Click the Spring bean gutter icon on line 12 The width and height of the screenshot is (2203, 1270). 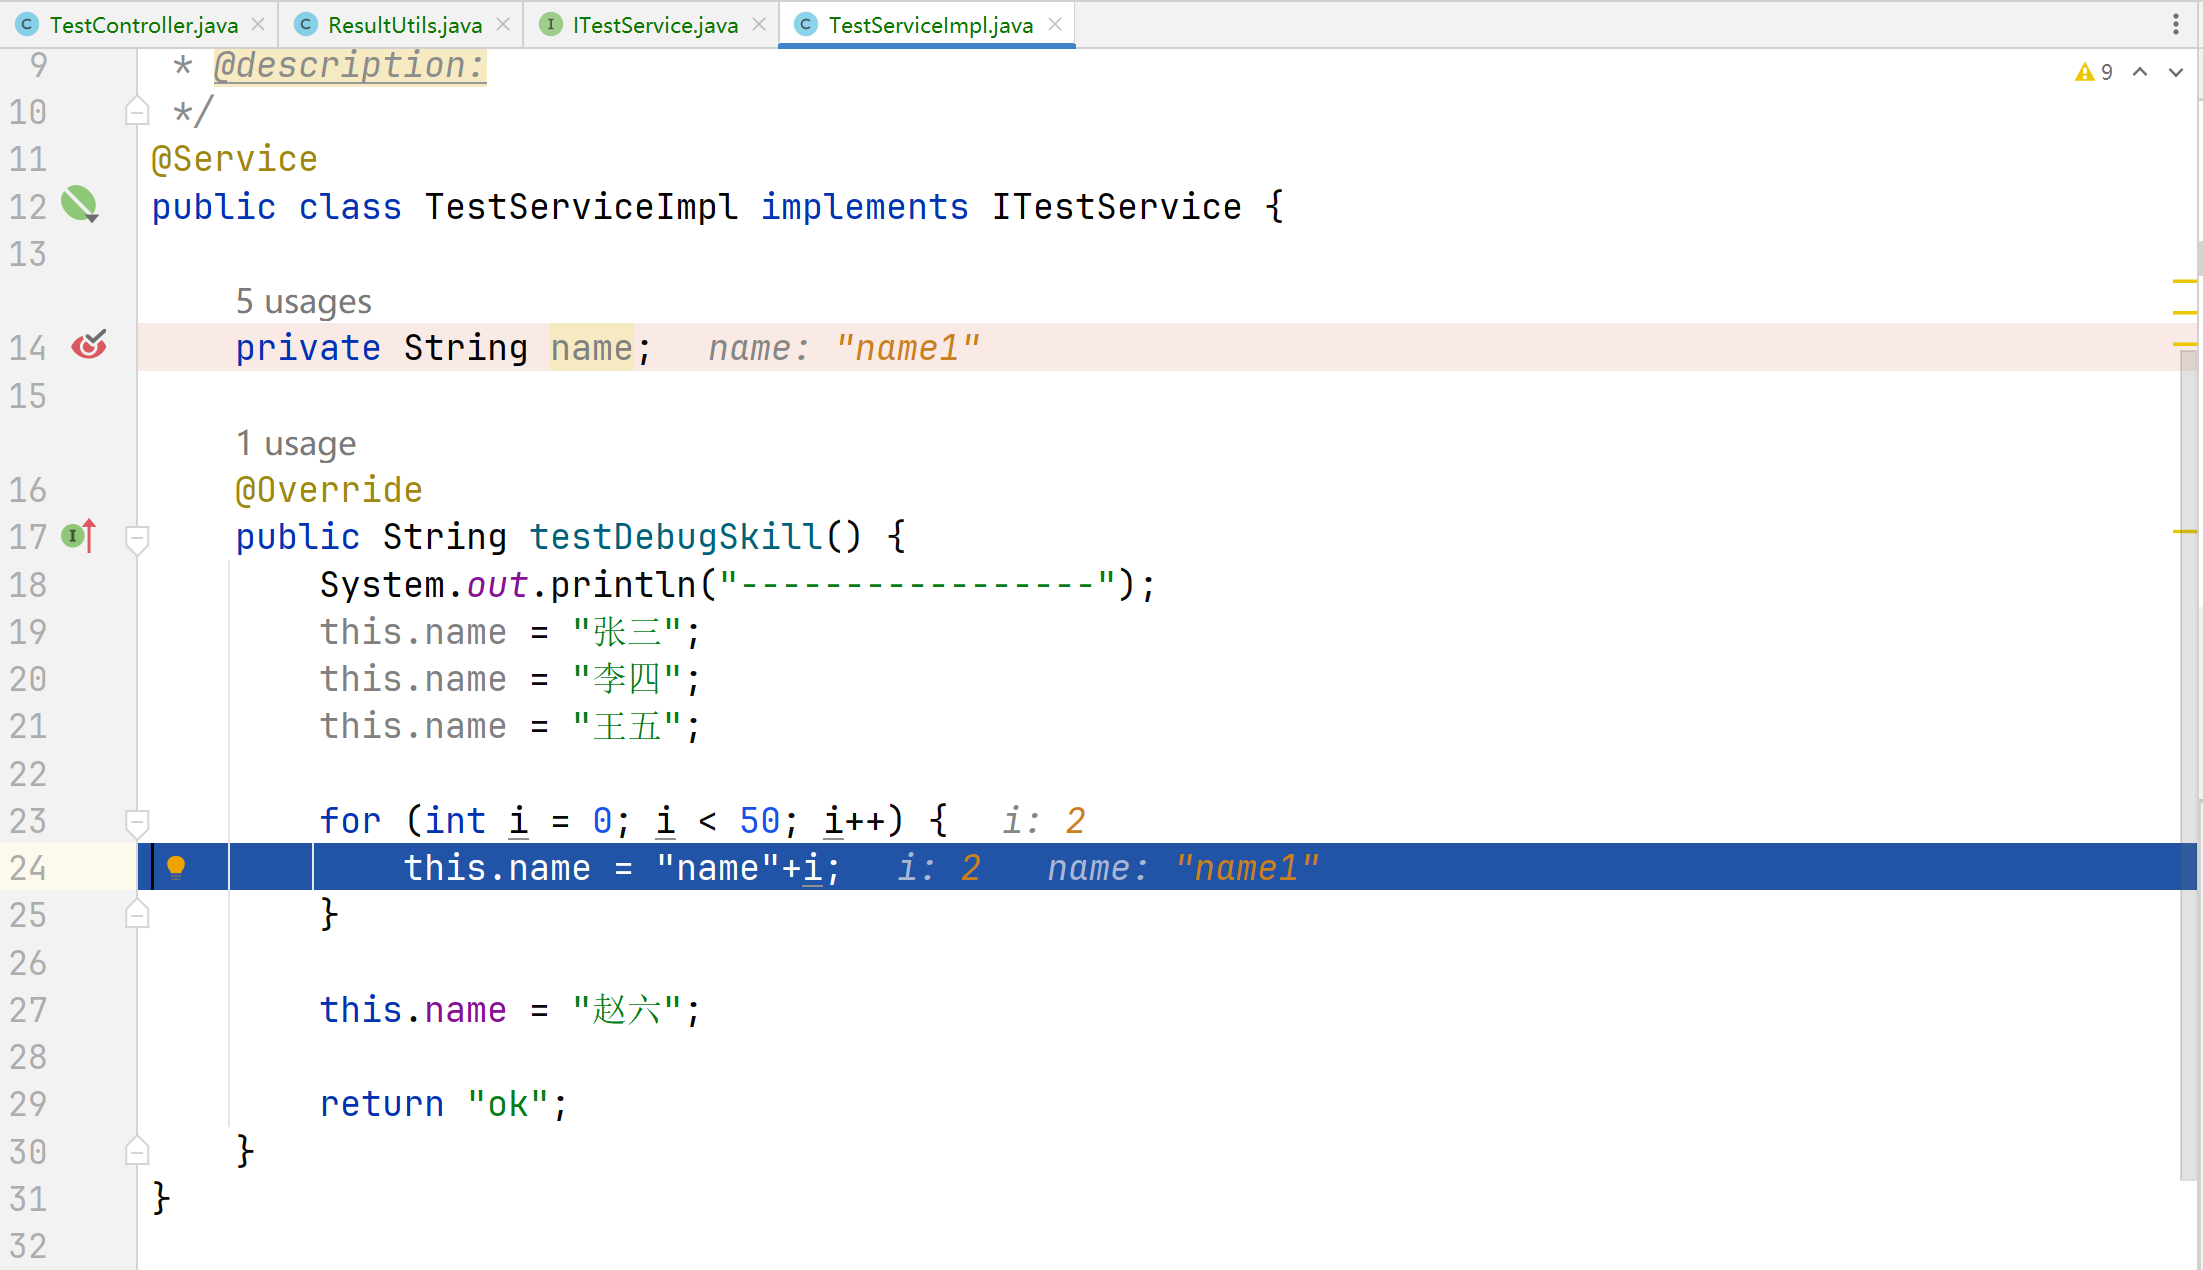coord(80,205)
